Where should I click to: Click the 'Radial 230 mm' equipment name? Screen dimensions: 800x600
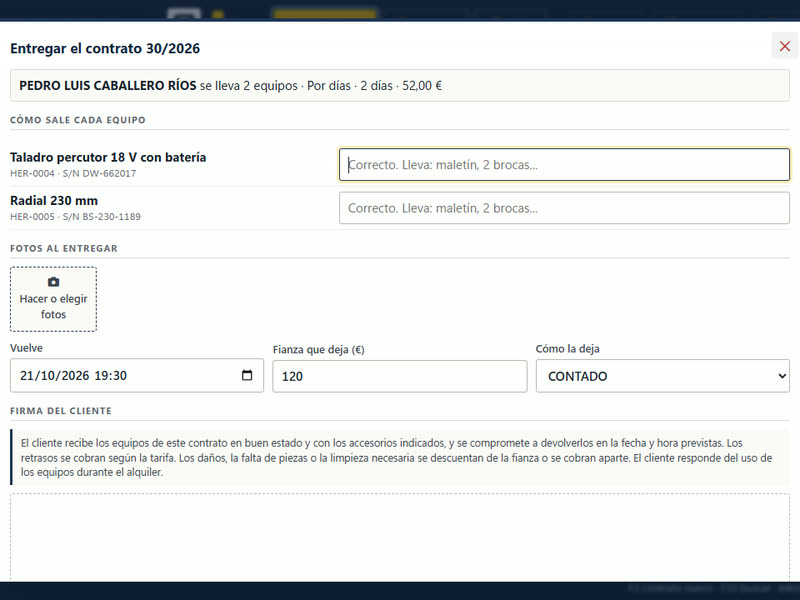pos(54,201)
